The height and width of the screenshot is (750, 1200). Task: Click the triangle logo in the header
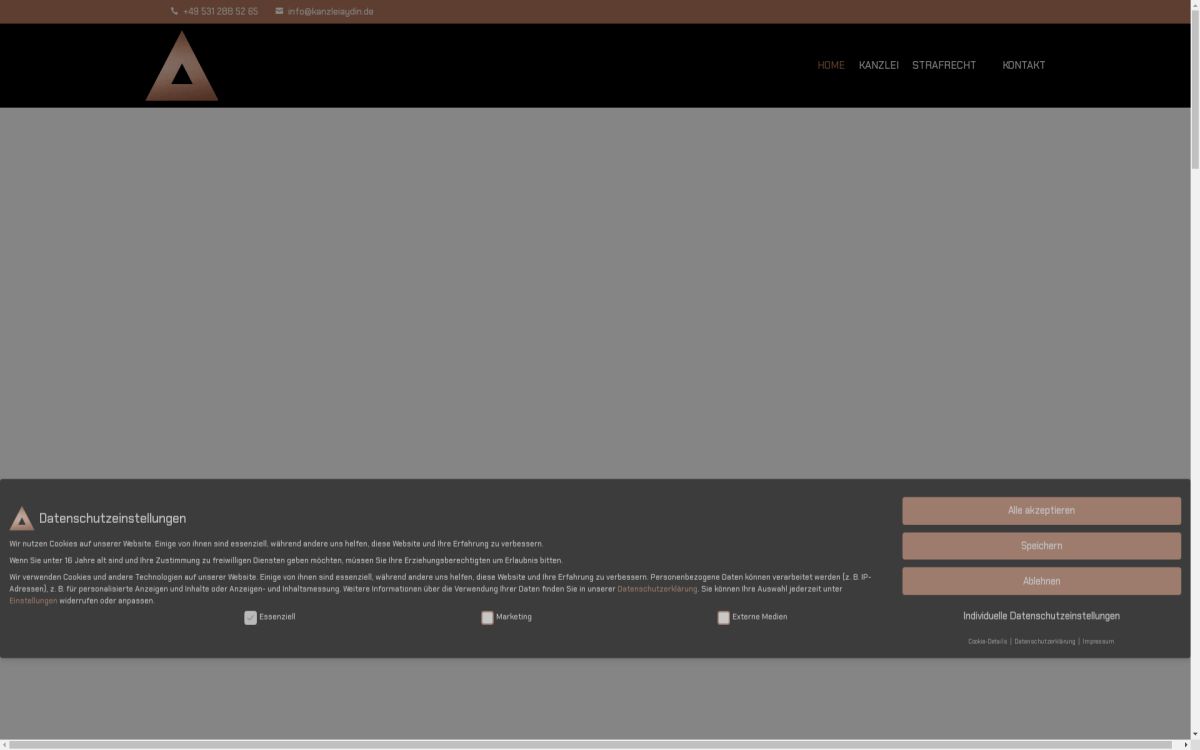pos(181,67)
